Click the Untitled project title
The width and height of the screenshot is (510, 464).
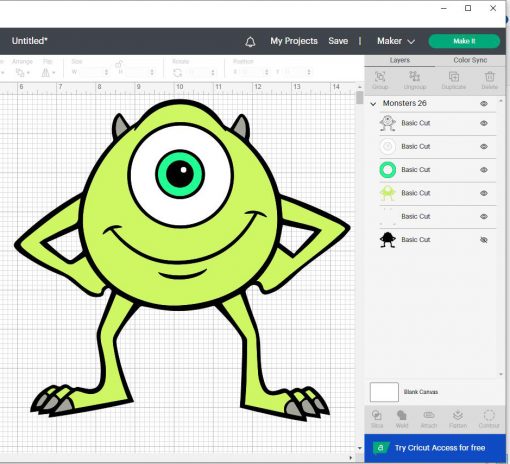[x=29, y=41]
